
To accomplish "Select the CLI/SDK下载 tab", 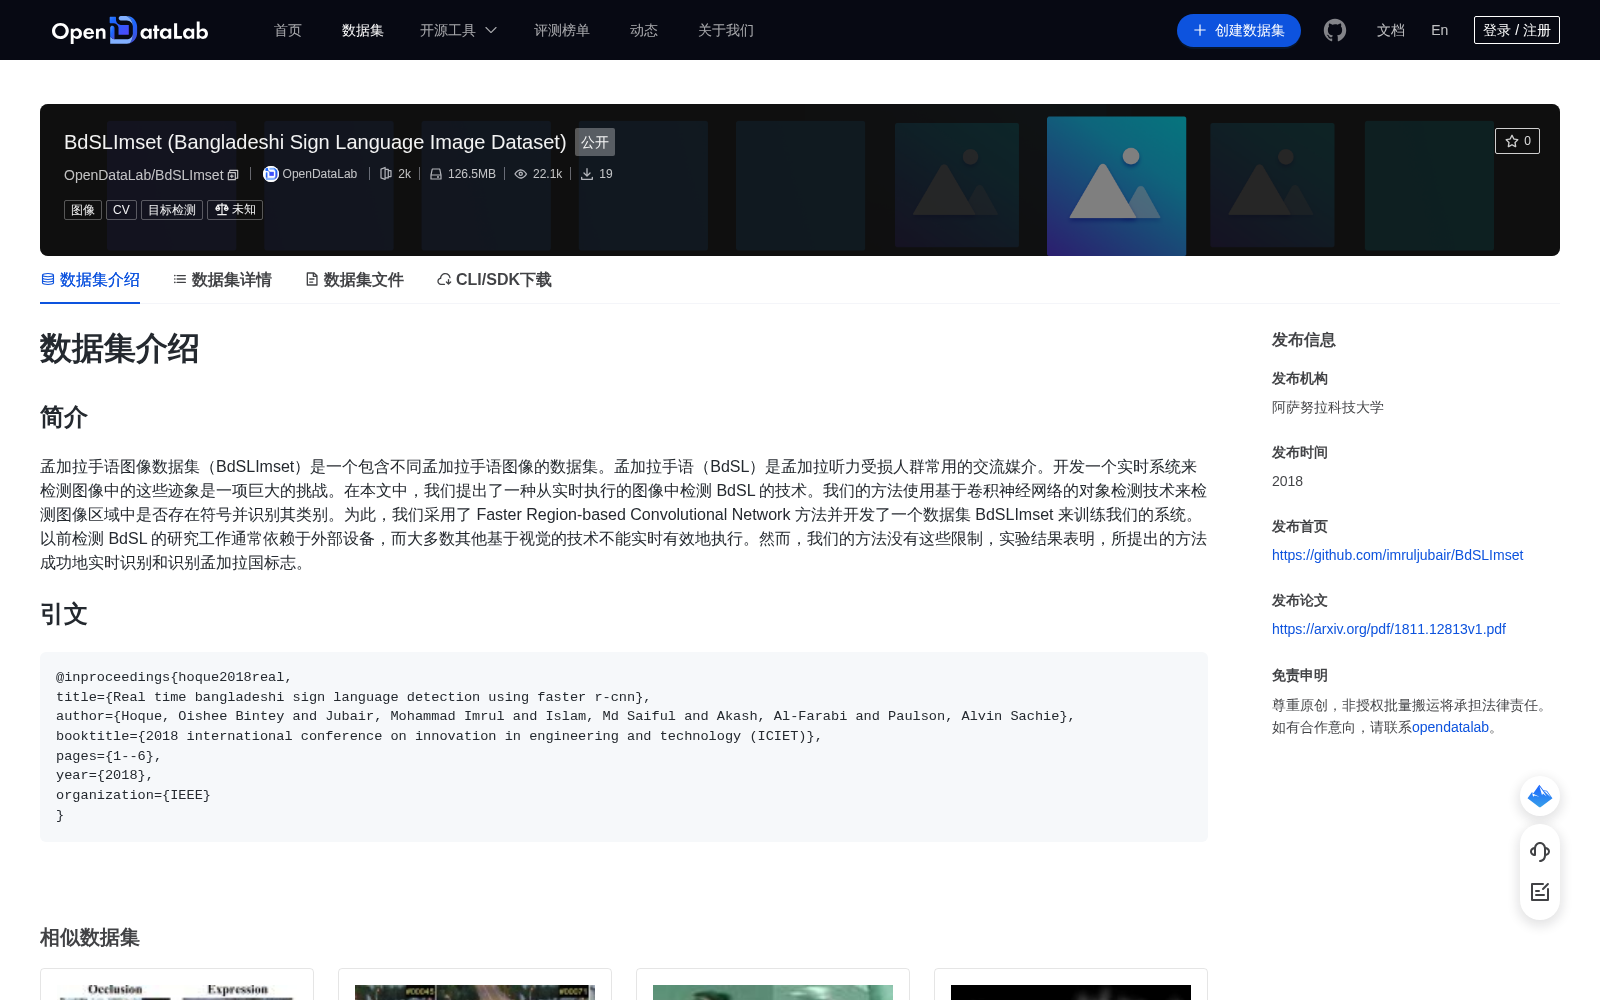I will point(494,280).
